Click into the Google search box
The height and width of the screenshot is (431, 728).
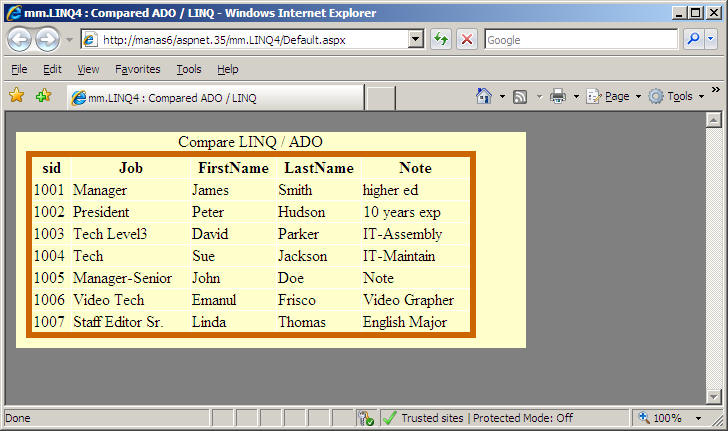[x=580, y=39]
